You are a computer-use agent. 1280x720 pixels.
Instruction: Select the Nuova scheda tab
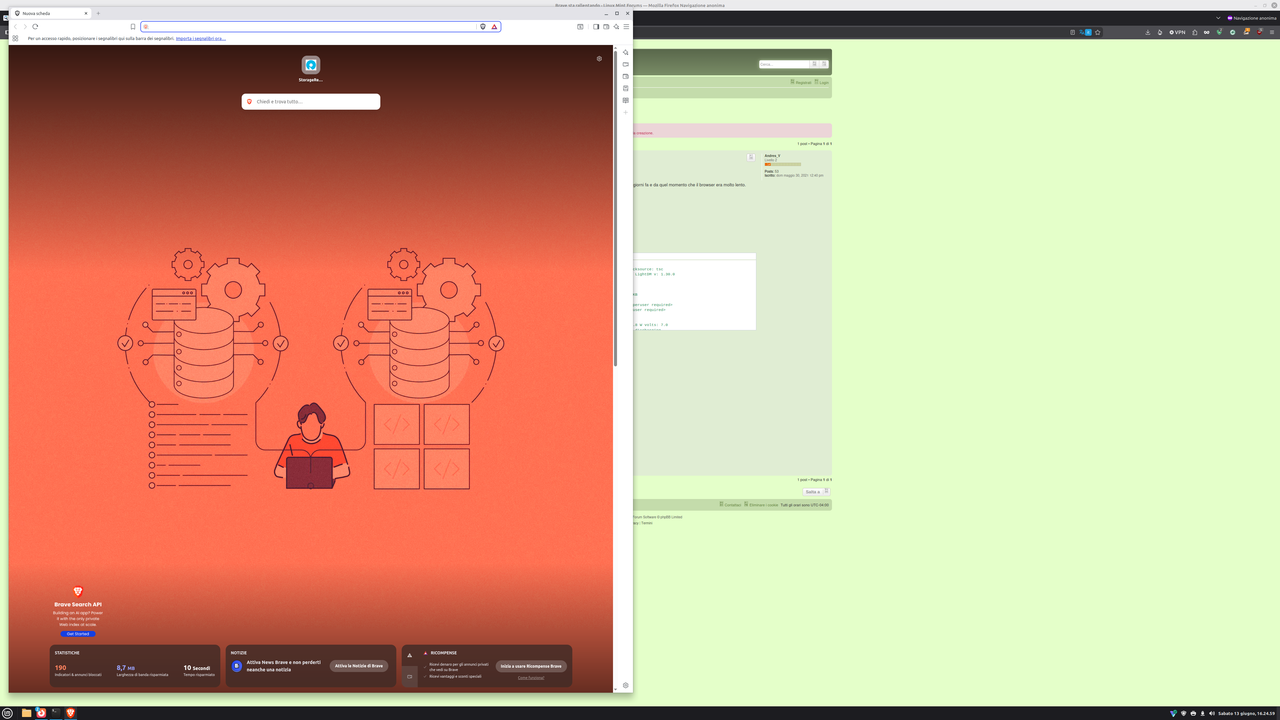(50, 13)
